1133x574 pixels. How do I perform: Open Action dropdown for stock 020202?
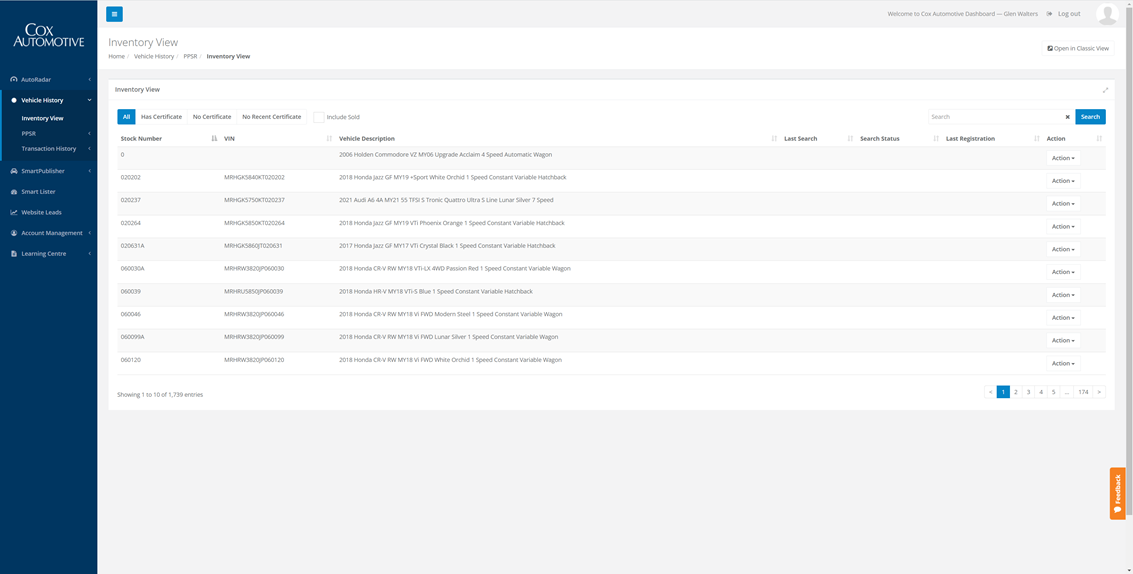[1063, 181]
